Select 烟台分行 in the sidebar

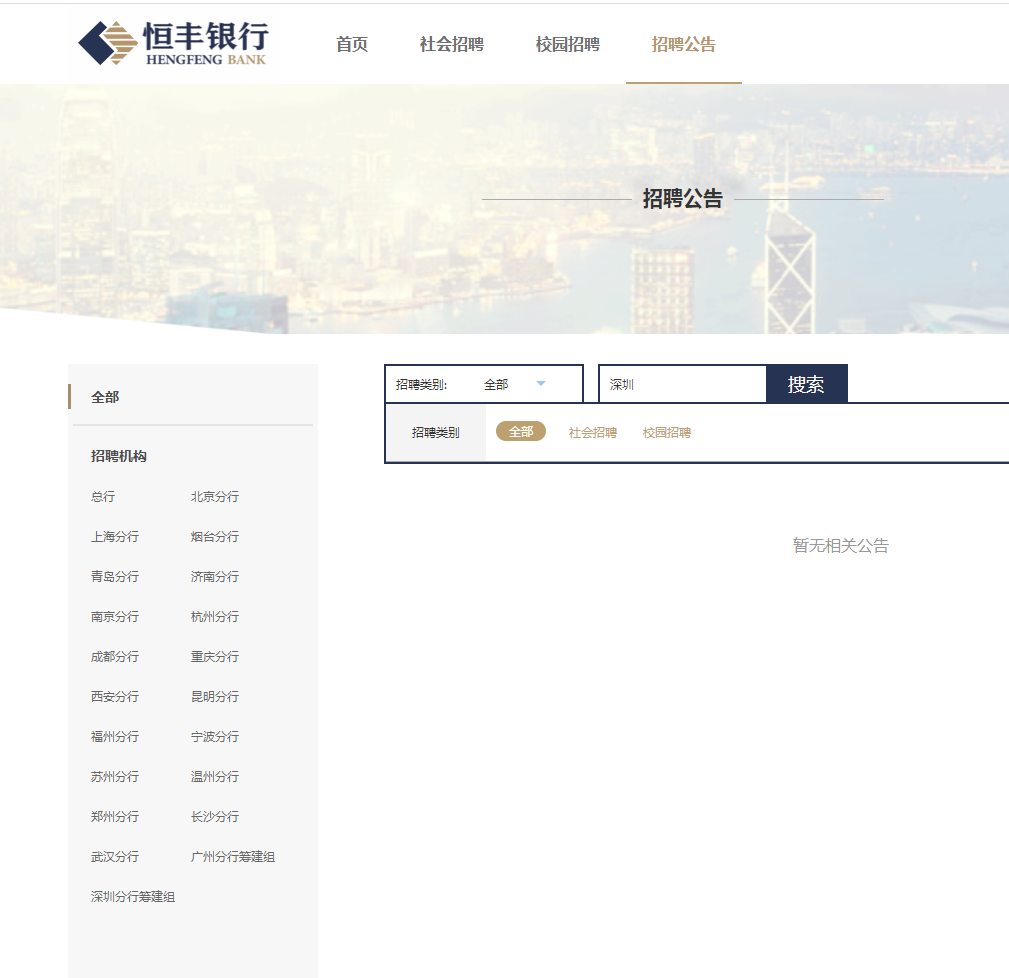pyautogui.click(x=215, y=537)
